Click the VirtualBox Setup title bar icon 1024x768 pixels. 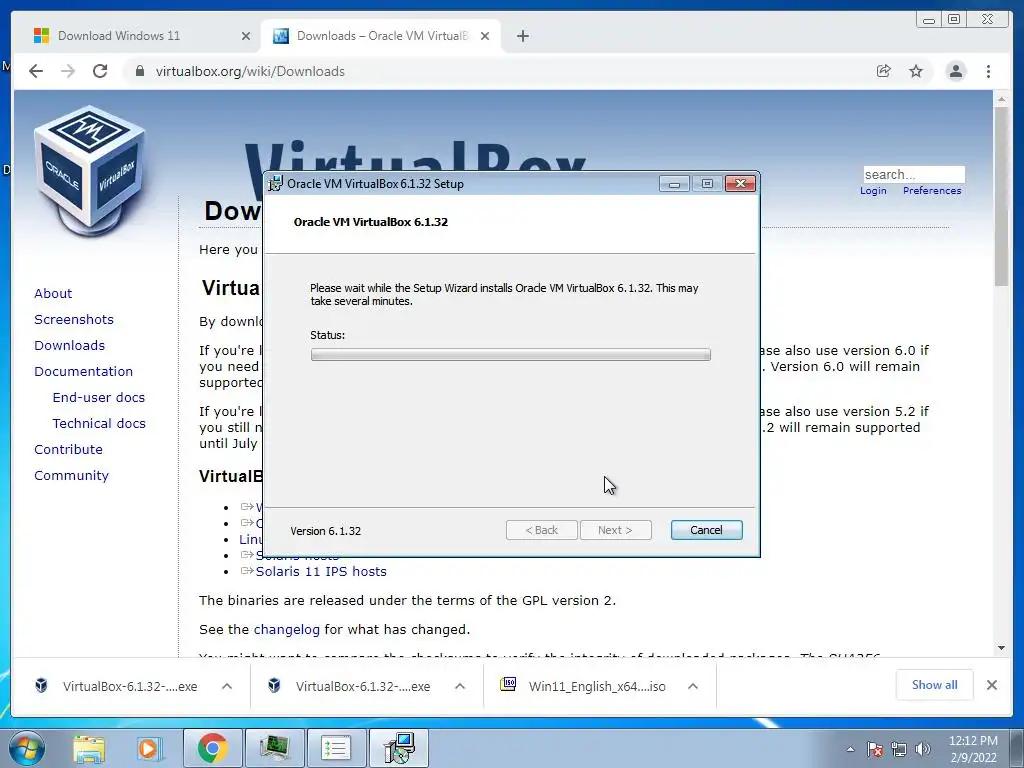276,184
